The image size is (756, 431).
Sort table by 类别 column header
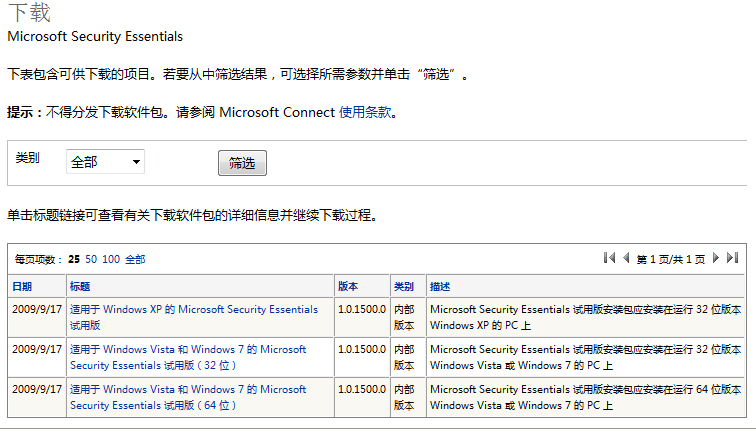click(x=404, y=286)
